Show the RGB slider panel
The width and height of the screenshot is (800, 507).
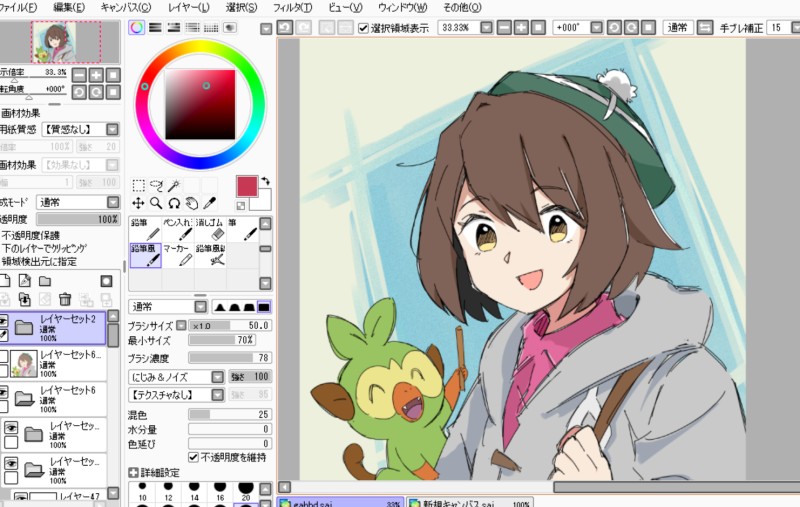click(155, 28)
